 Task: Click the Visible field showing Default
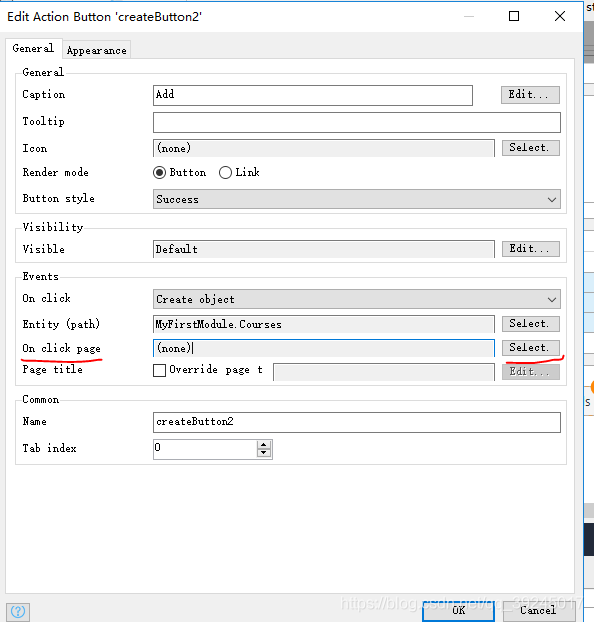tap(324, 249)
